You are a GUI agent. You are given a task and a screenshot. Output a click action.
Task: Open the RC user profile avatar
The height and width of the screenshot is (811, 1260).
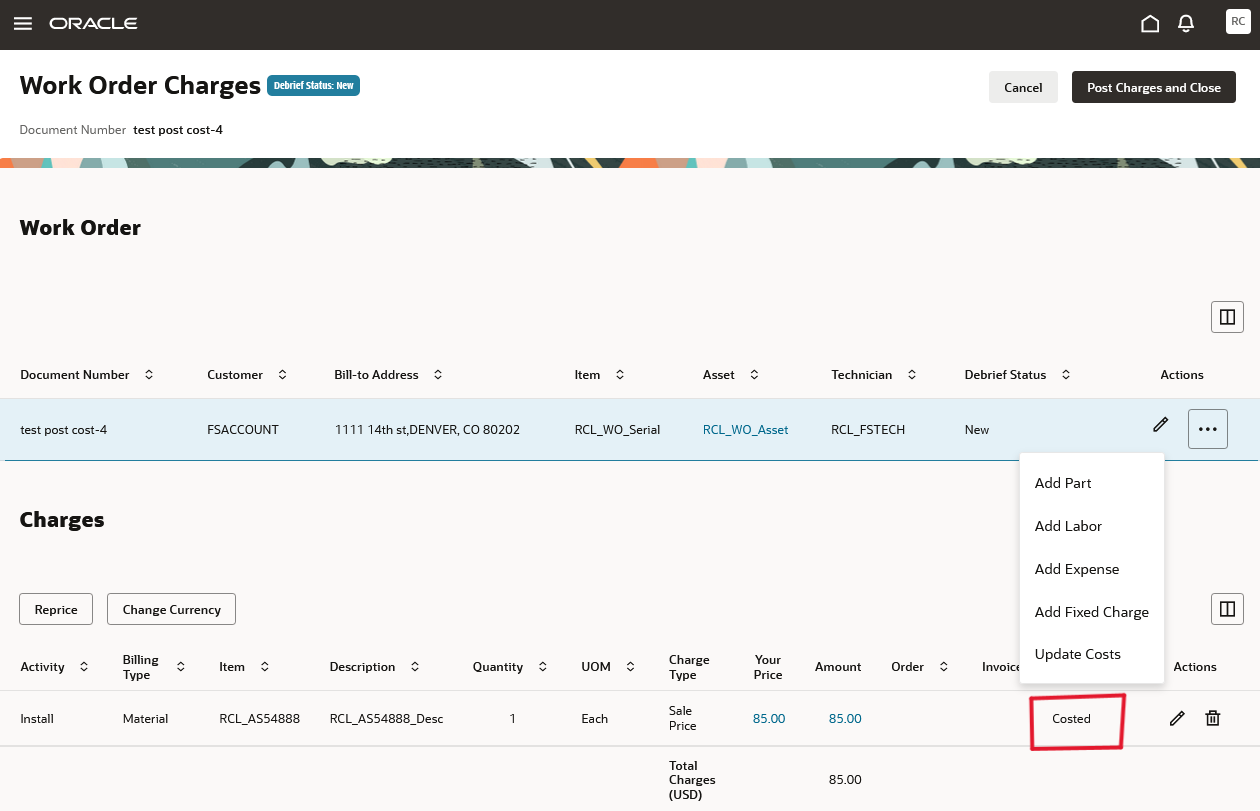click(x=1238, y=21)
